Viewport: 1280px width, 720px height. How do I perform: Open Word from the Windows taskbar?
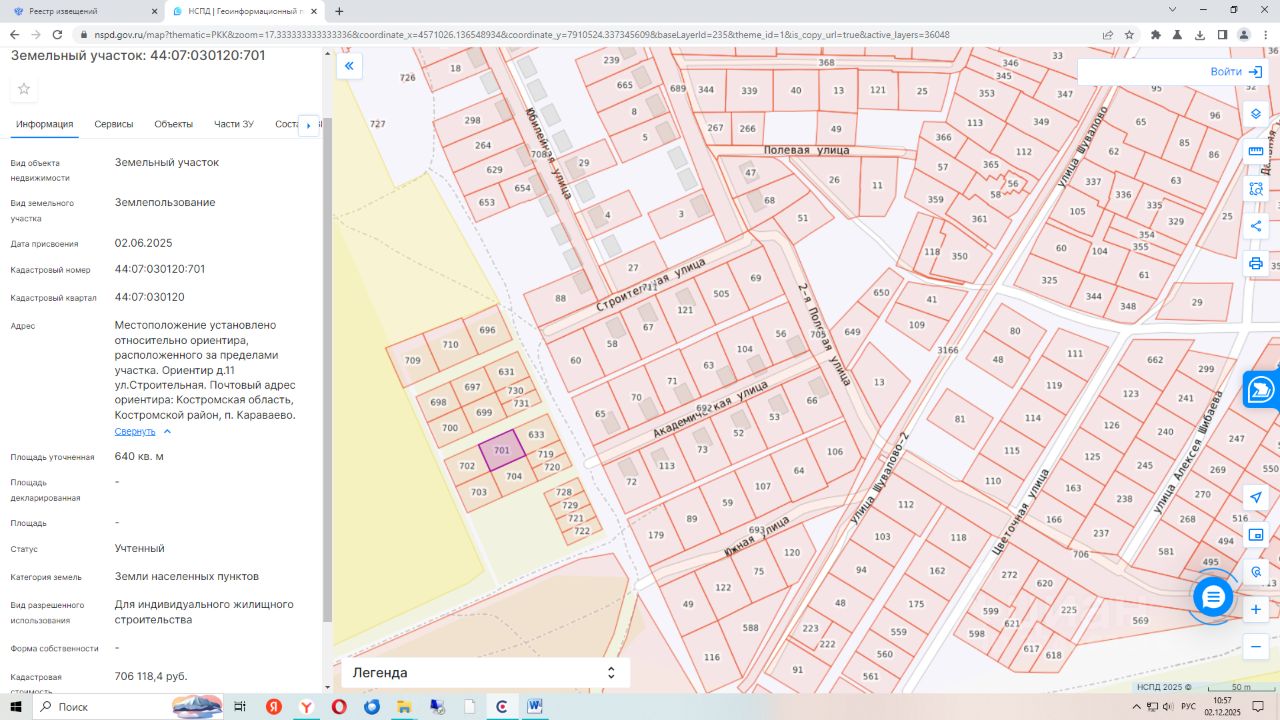tap(535, 706)
